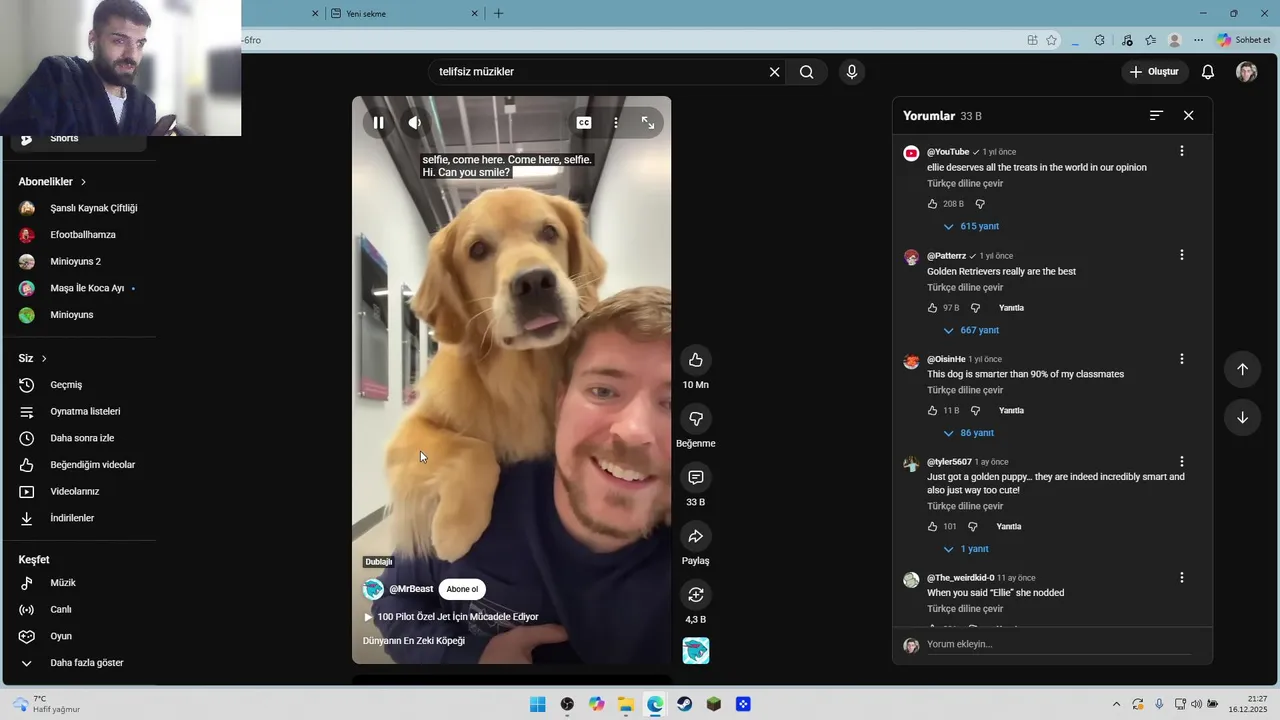Expand the 667 yanıt replies
The height and width of the screenshot is (720, 1280).
pos(971,330)
